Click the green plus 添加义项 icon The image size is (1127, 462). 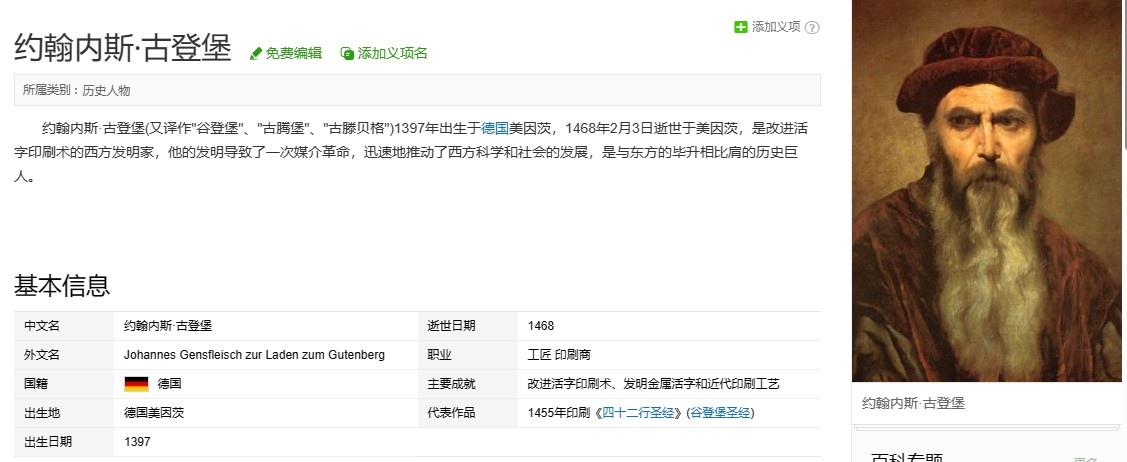pos(740,27)
